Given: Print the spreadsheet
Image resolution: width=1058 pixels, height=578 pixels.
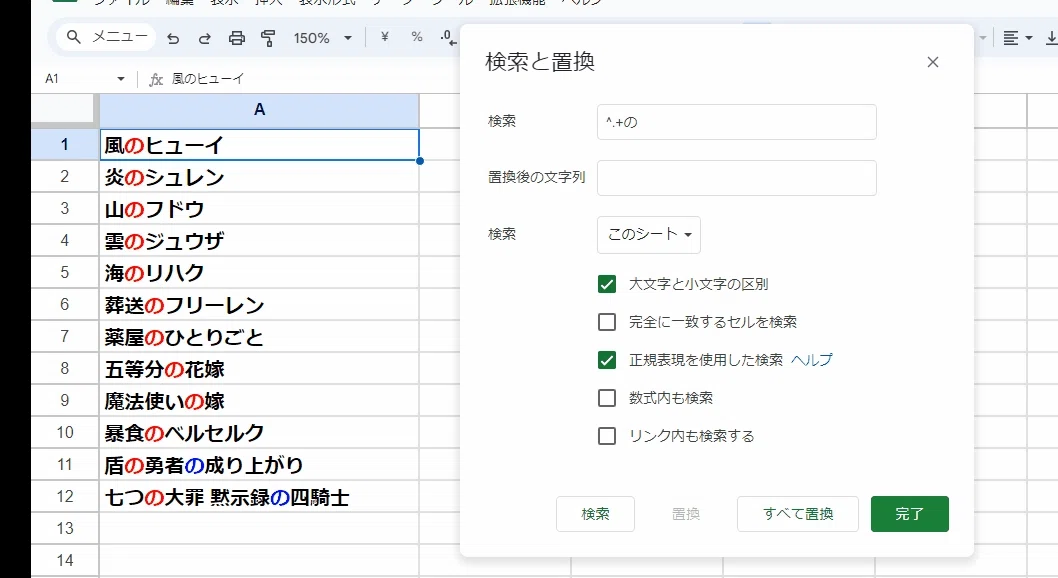Looking at the screenshot, I should [237, 38].
